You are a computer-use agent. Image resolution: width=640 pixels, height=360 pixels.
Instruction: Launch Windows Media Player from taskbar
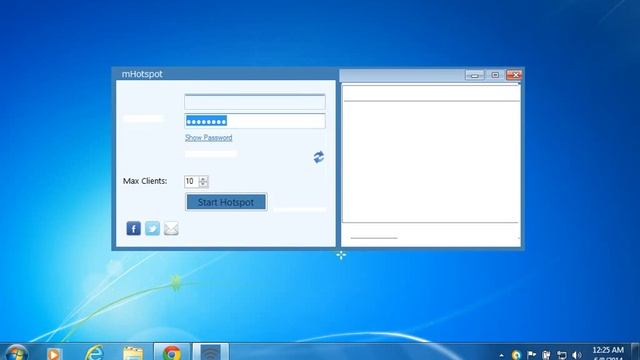[54, 353]
